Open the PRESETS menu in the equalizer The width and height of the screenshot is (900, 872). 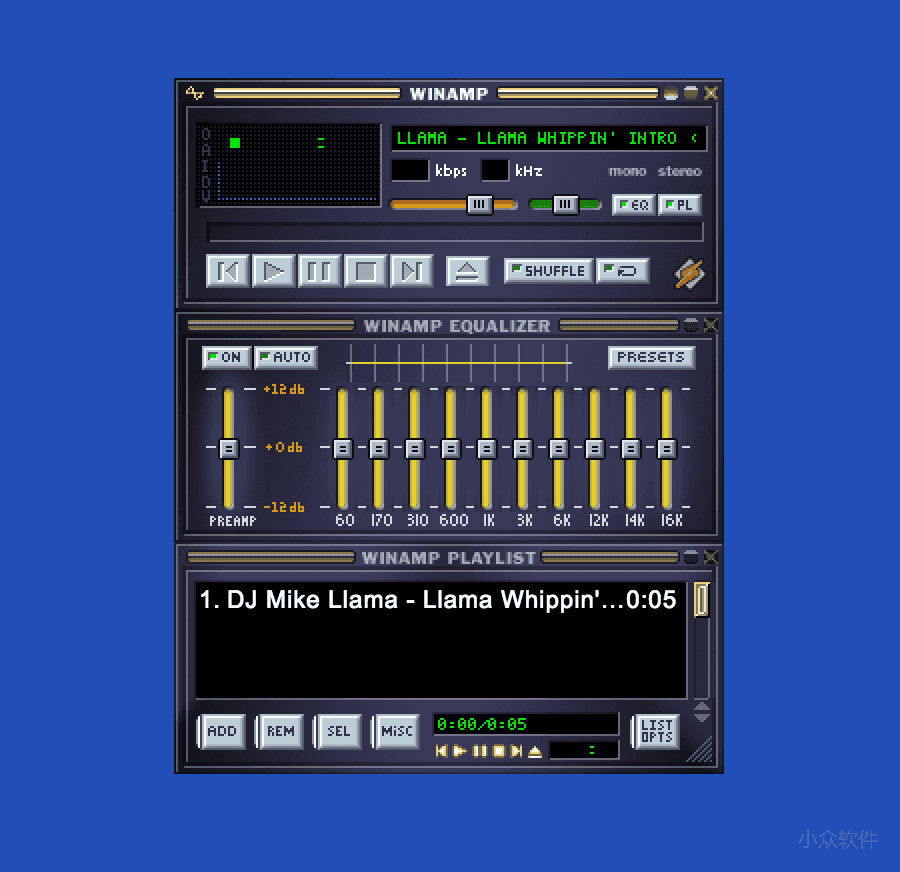[651, 357]
